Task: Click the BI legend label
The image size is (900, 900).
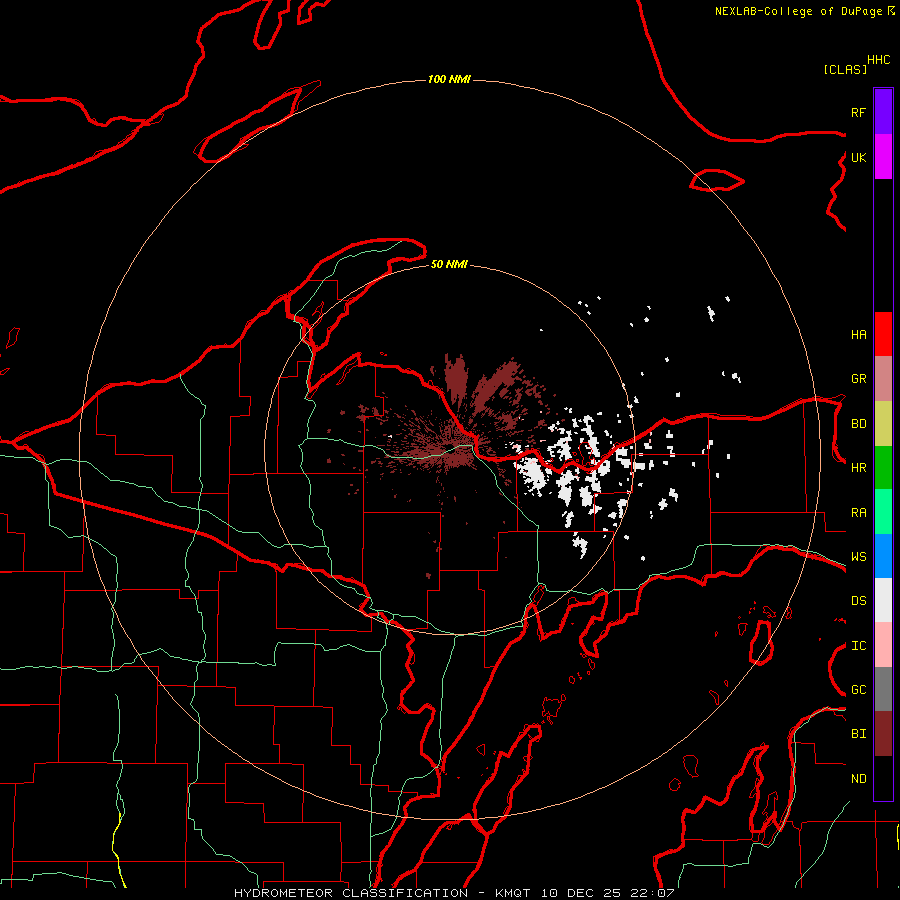Action: pyautogui.click(x=858, y=734)
